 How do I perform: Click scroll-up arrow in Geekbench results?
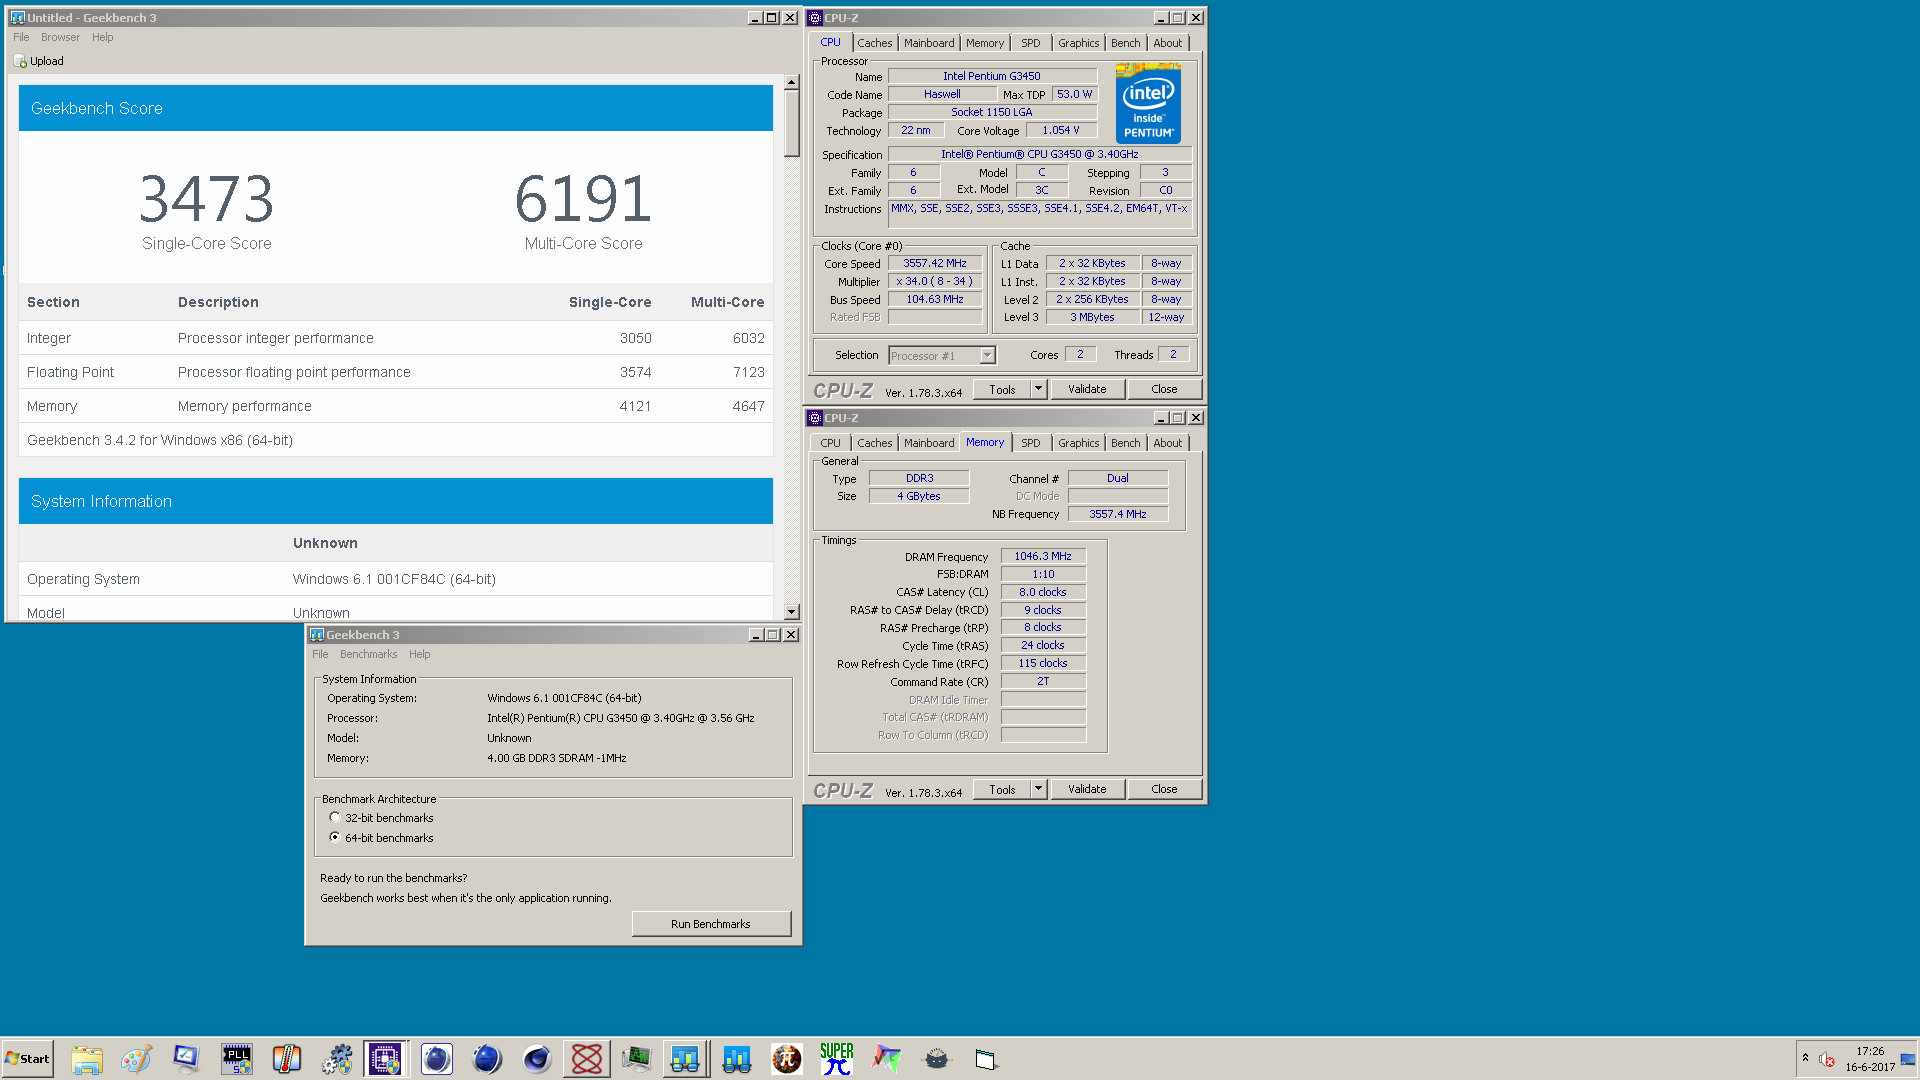click(791, 83)
